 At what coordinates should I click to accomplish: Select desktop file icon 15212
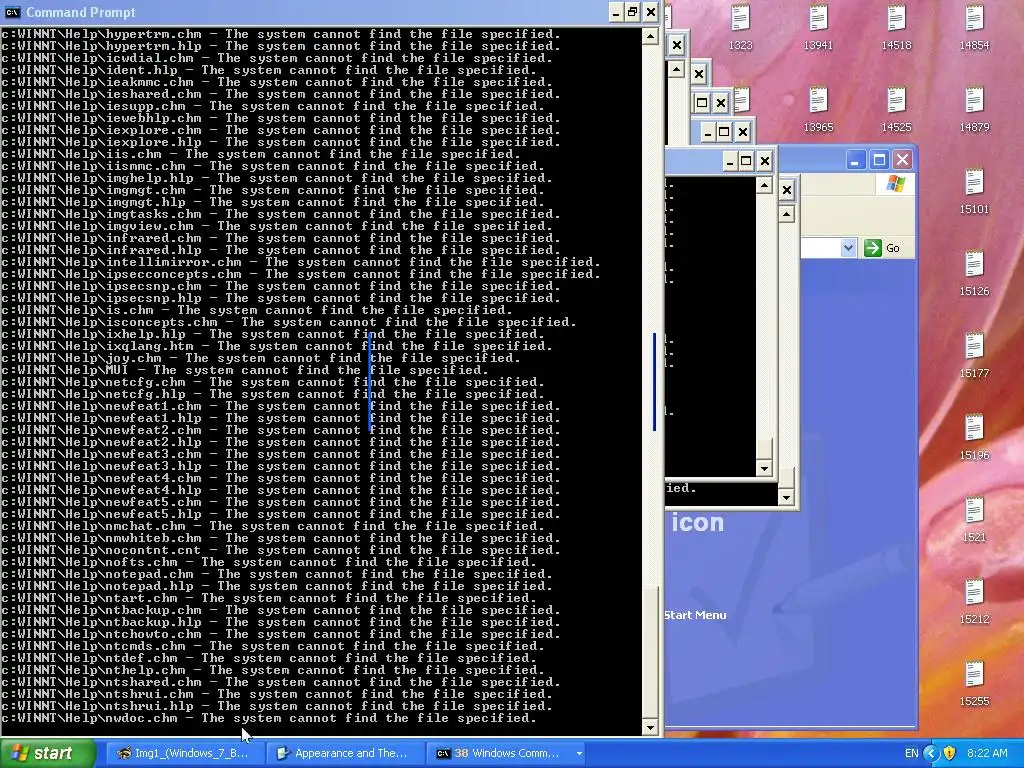tap(974, 601)
